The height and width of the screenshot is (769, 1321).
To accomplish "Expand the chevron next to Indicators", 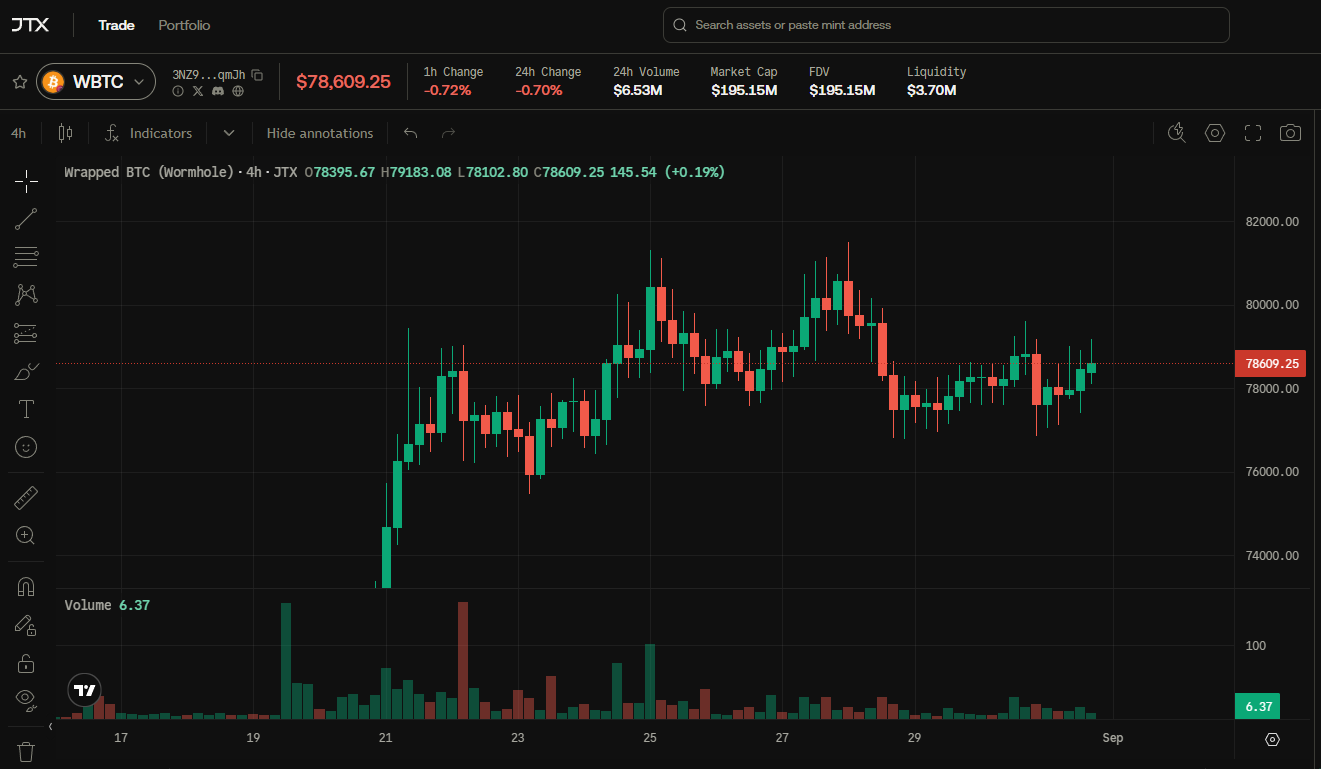I will coord(229,133).
